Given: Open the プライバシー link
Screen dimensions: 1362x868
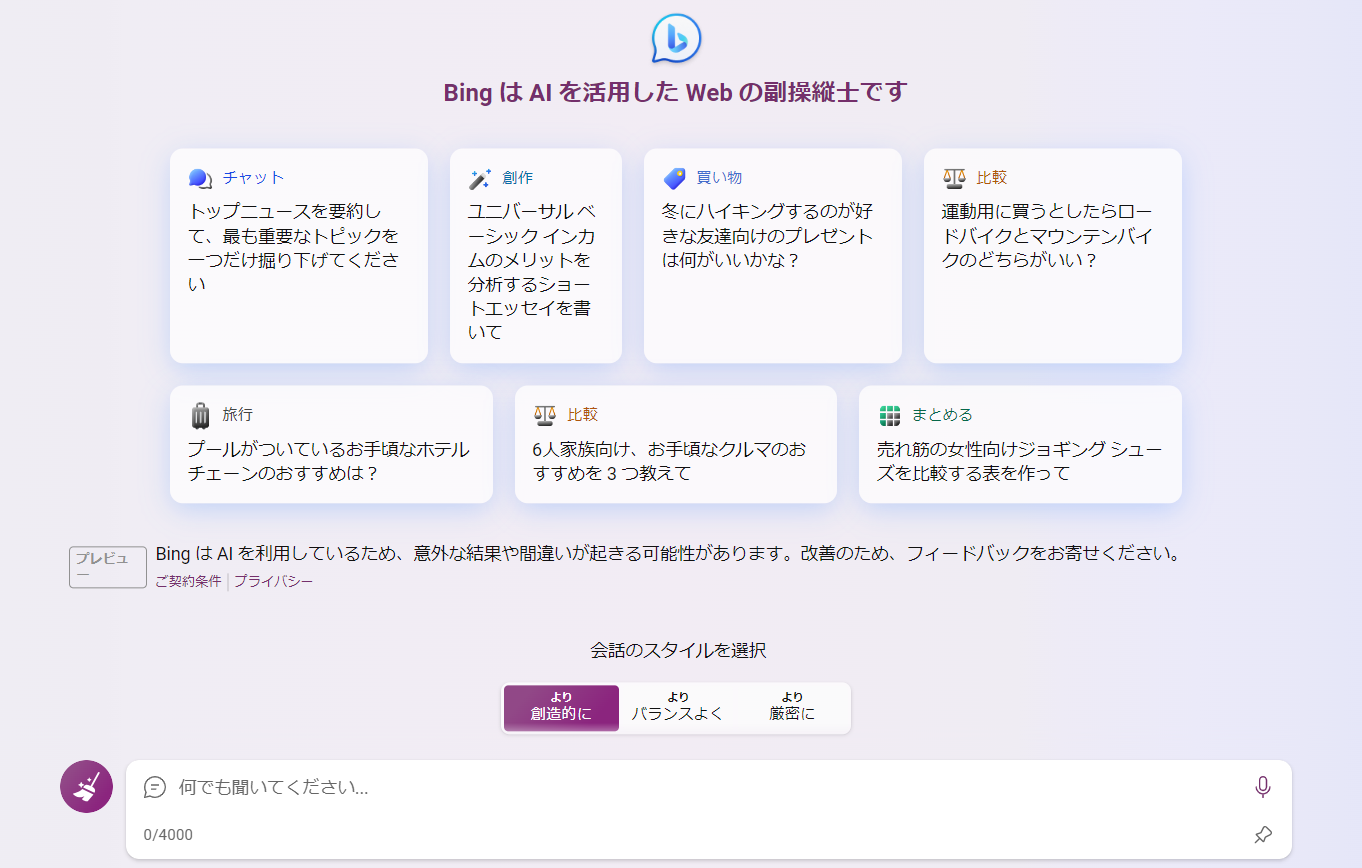Looking at the screenshot, I should click(x=273, y=581).
